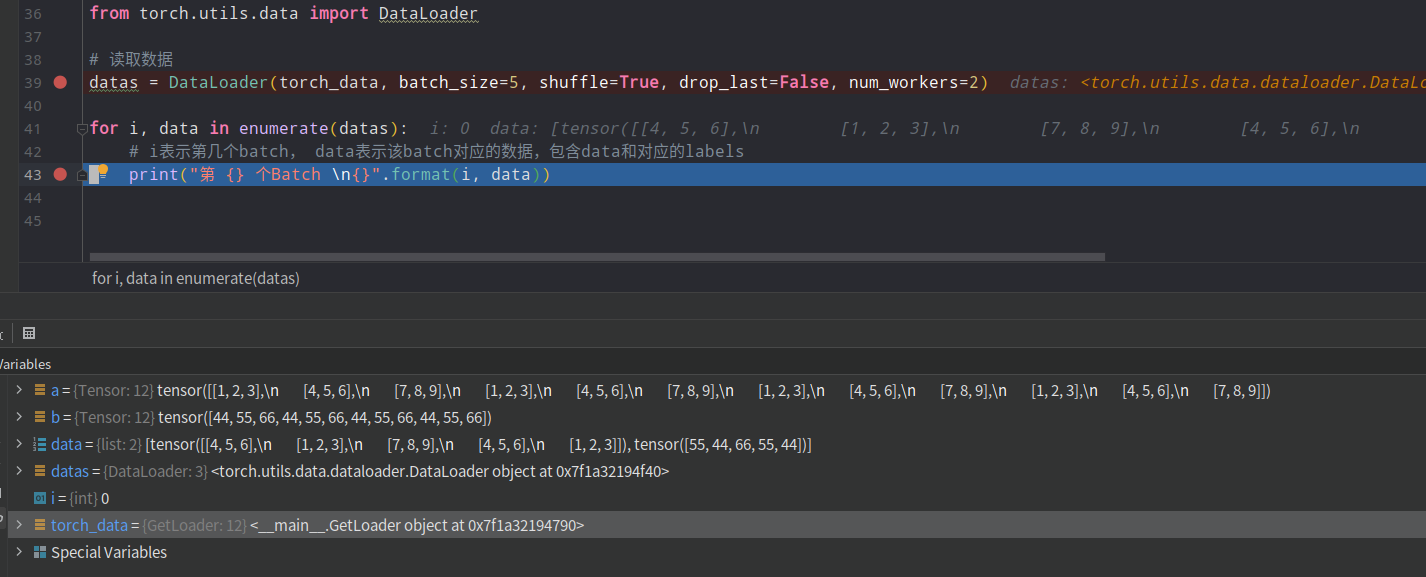Expand the Special Variables node
Viewport: 1426px width, 577px height.
tap(18, 552)
